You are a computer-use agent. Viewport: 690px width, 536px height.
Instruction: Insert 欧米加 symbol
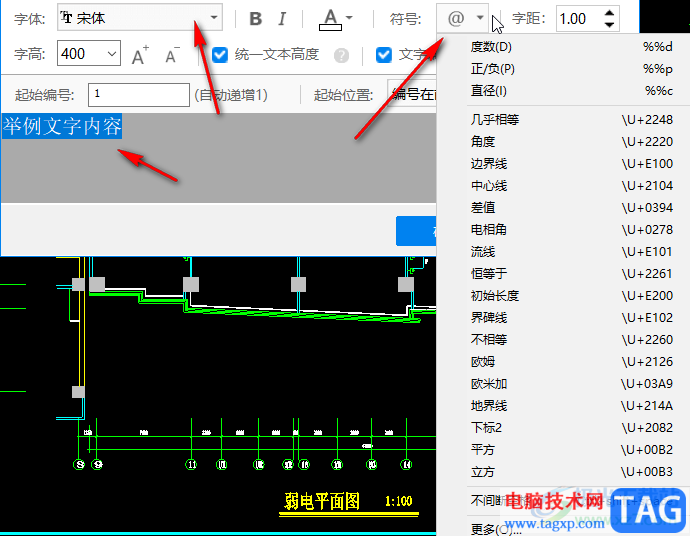point(571,384)
